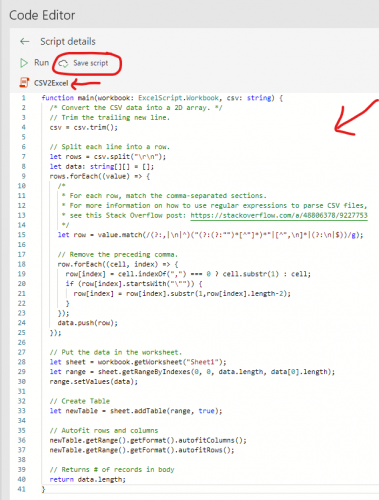
Task: Select the CSV2Excel script name
Action: (x=51, y=83)
